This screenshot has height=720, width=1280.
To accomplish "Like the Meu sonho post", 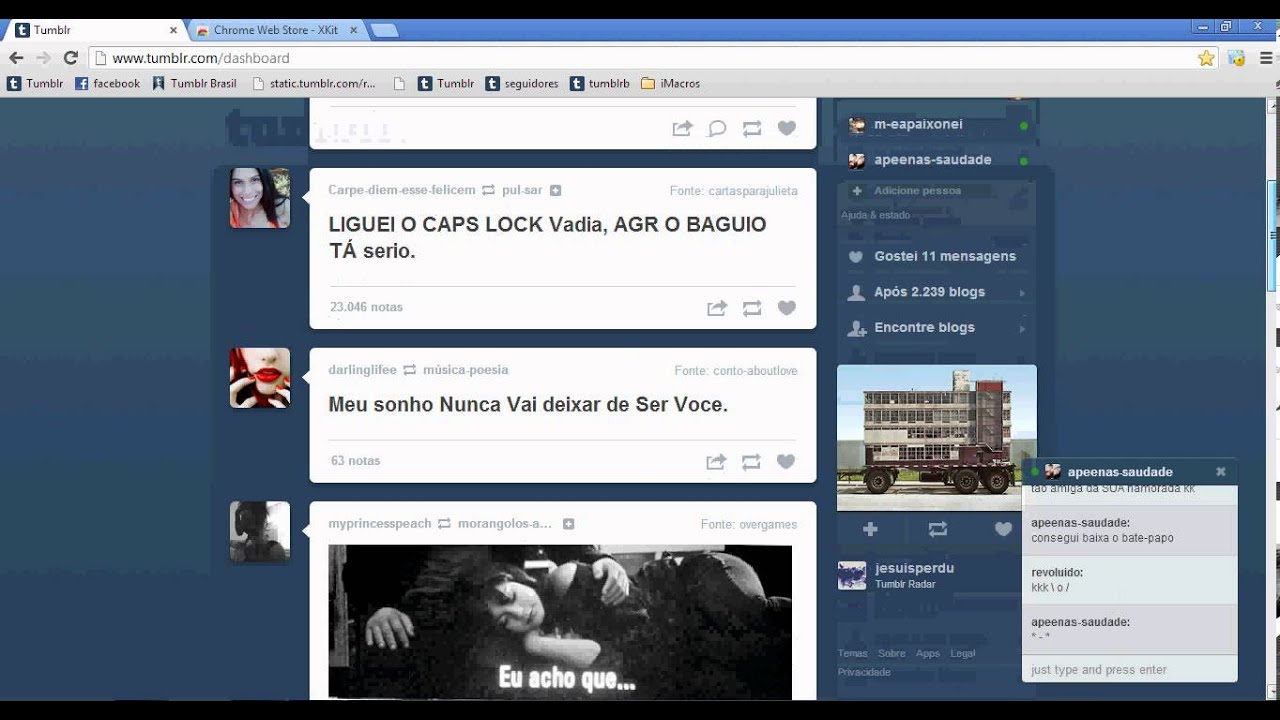I will [786, 461].
